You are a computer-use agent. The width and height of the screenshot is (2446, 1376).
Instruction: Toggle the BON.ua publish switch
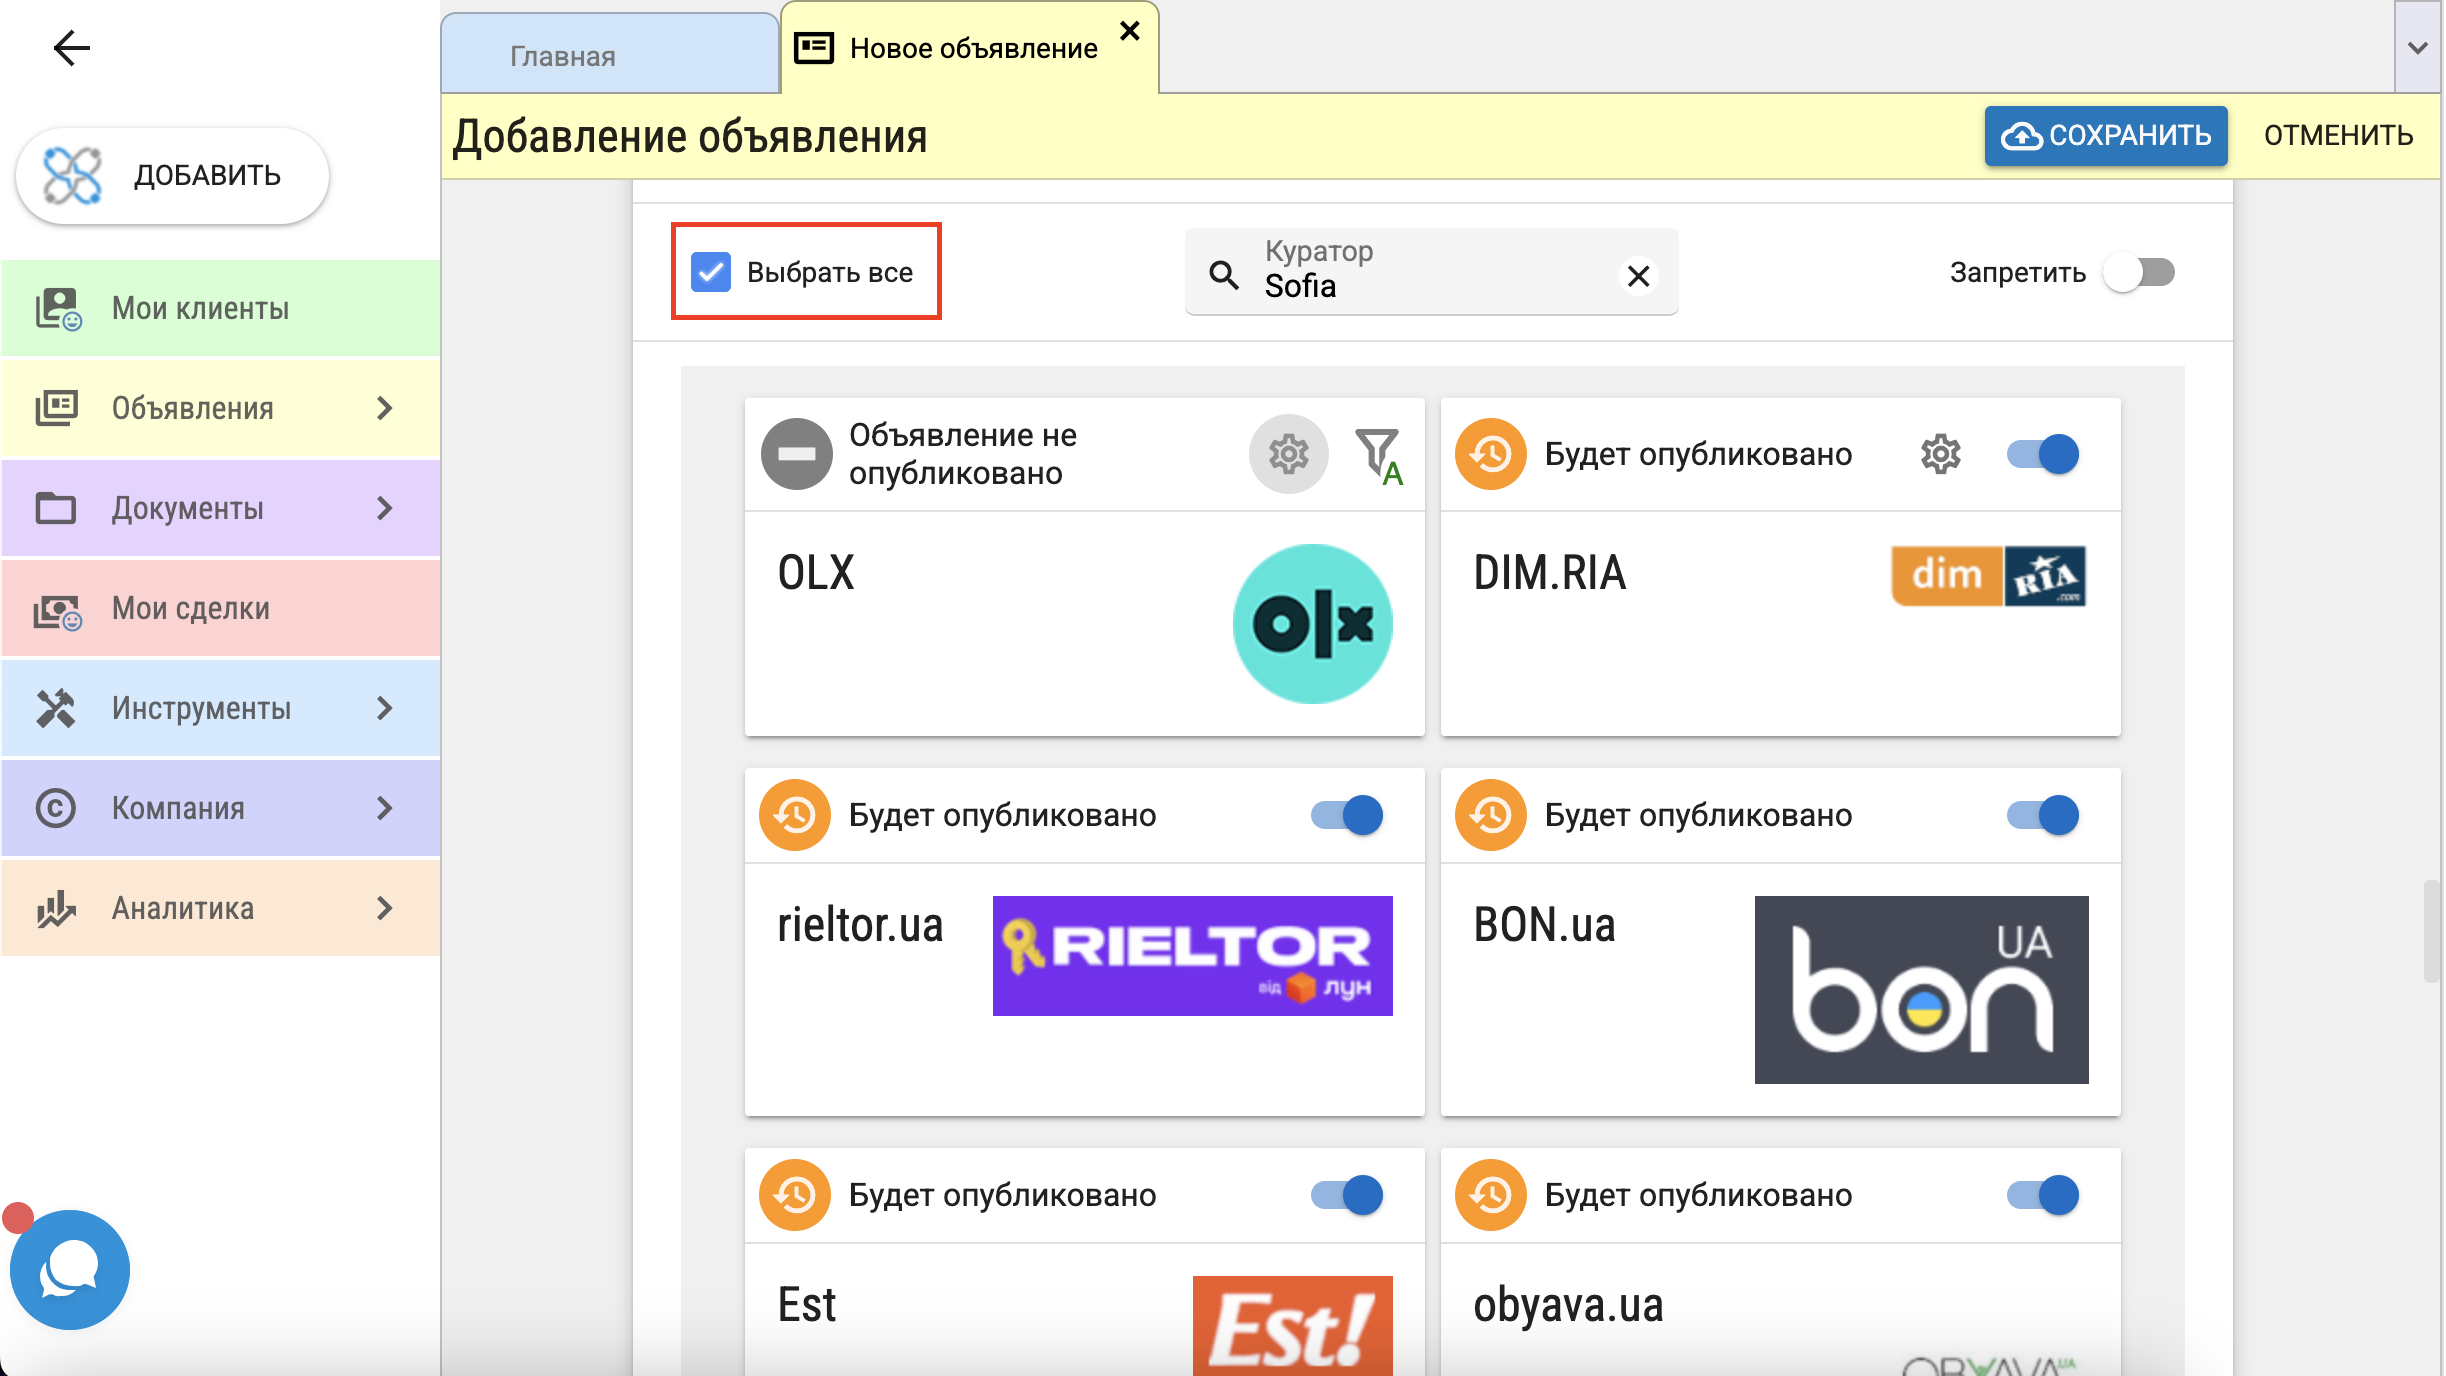tap(2043, 815)
